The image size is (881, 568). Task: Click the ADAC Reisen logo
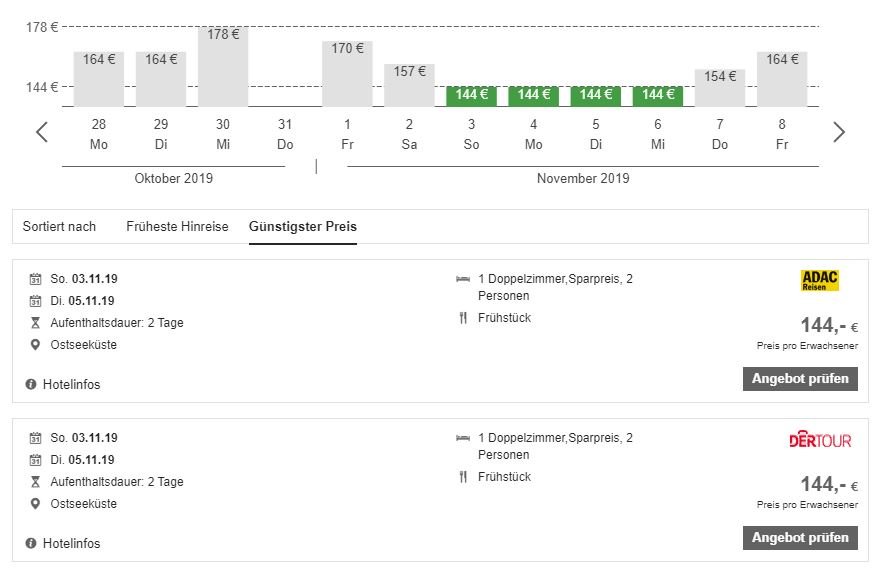[820, 281]
